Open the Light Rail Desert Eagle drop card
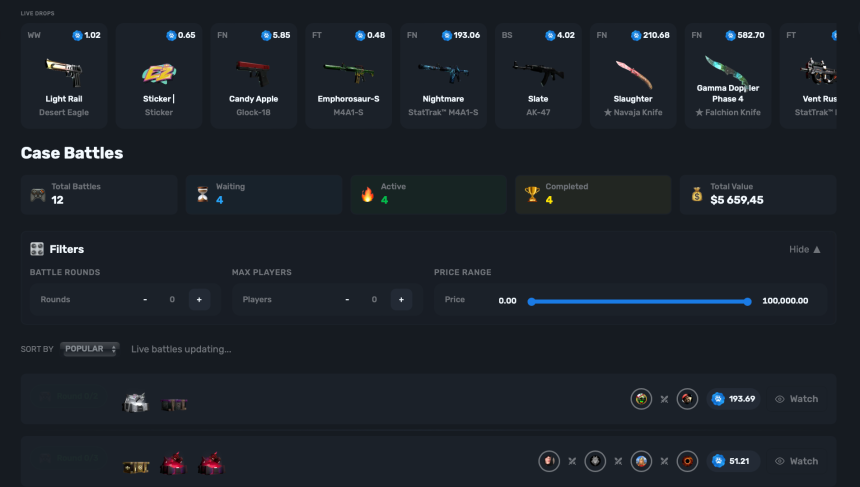Viewport: 860px width, 487px height. (x=64, y=76)
